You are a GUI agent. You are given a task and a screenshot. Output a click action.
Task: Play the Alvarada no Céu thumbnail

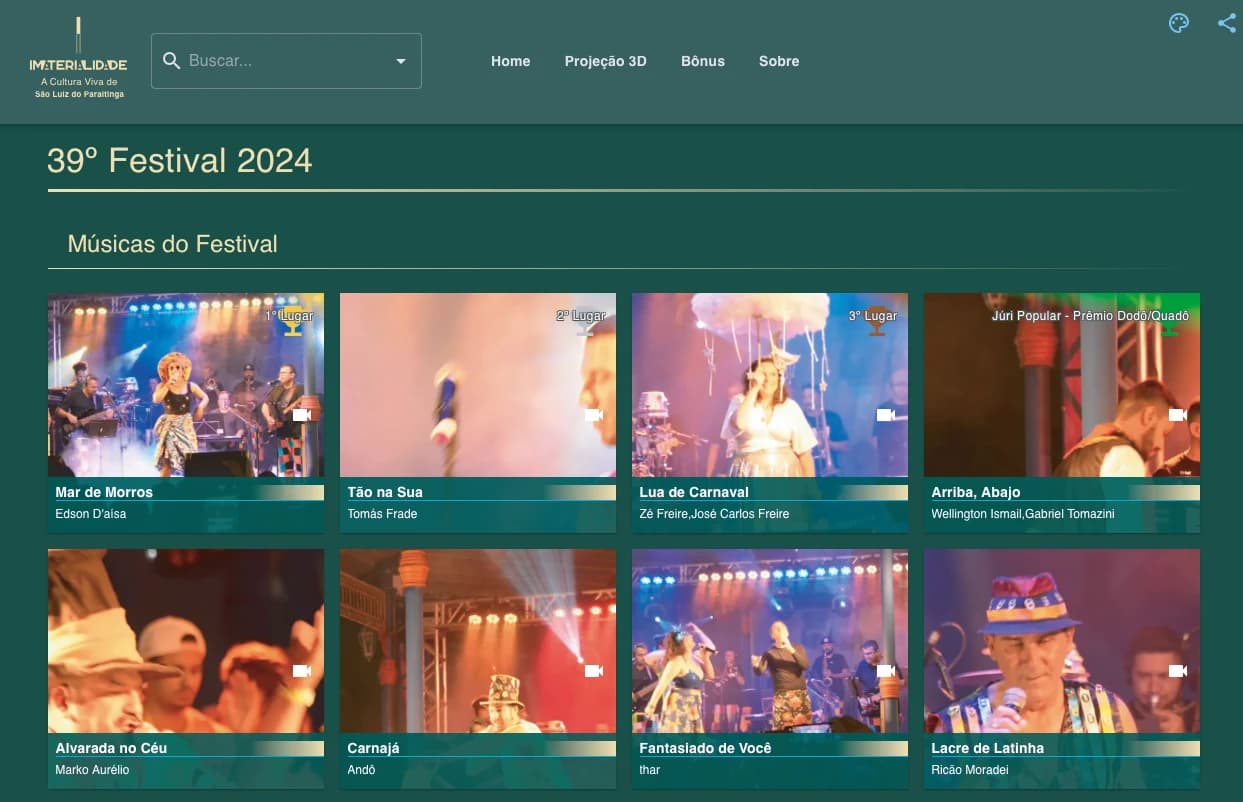point(185,640)
